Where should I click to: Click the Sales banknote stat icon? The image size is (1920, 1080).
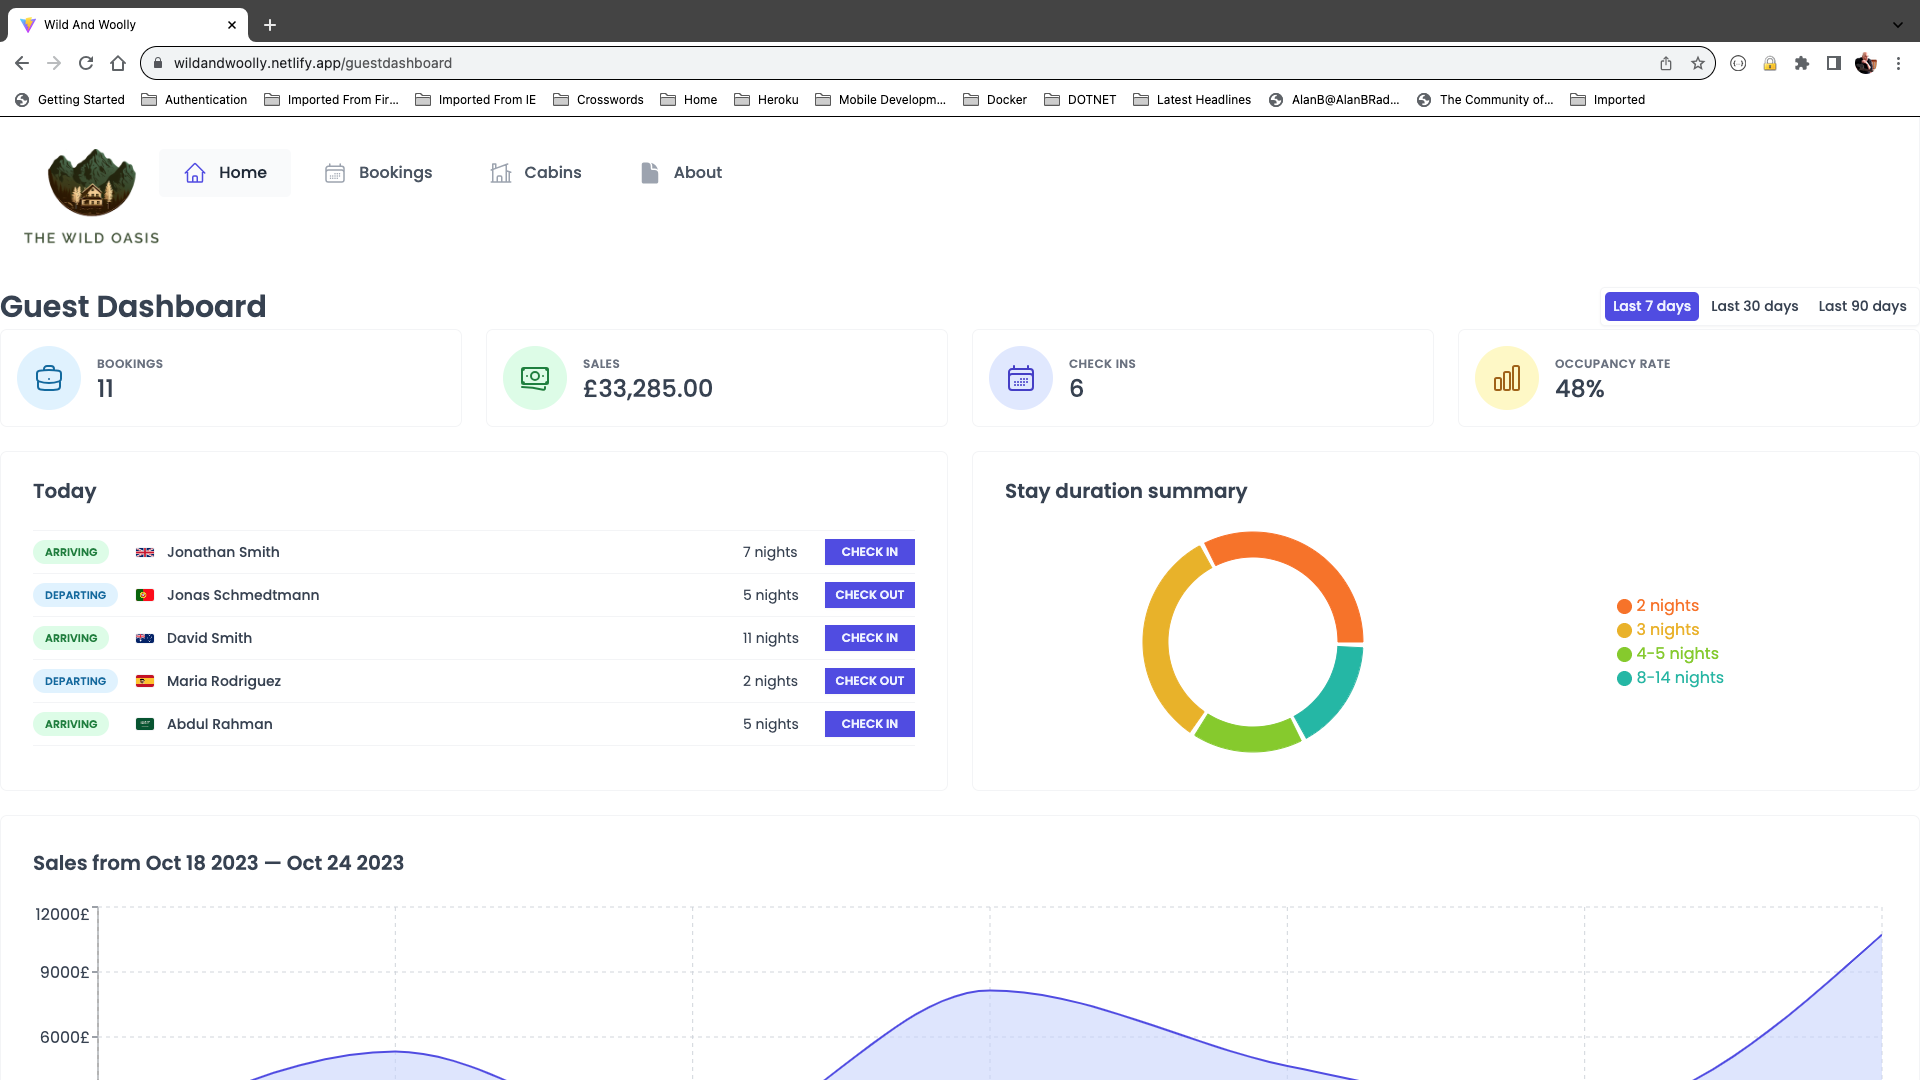click(x=535, y=378)
